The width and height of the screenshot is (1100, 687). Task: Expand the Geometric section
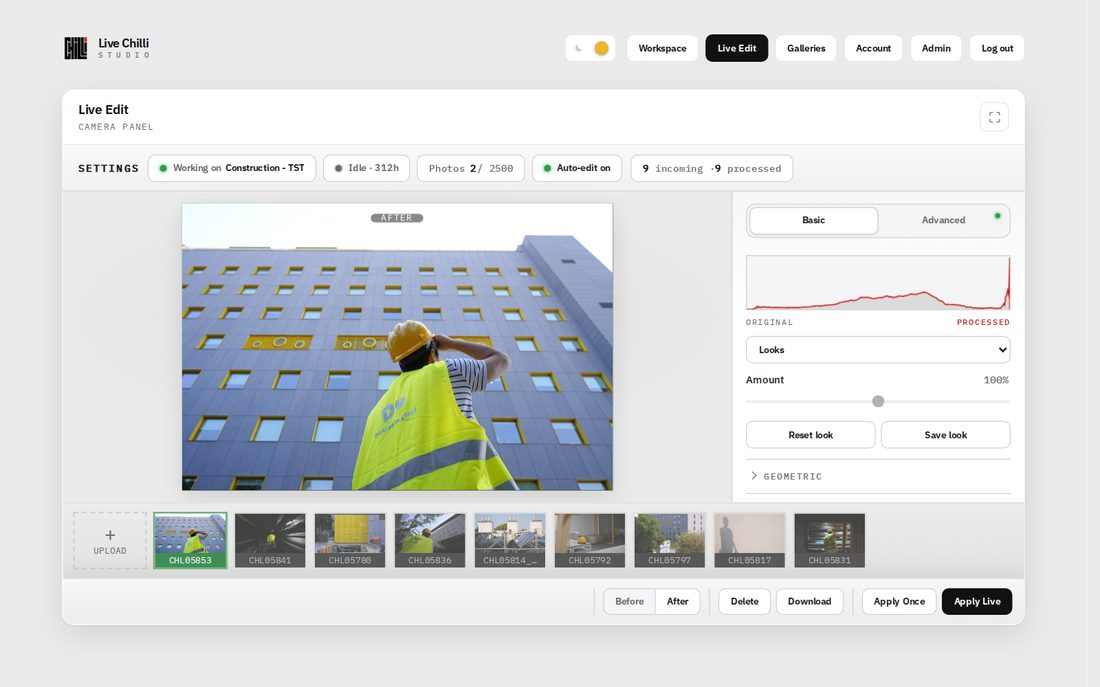[878, 476]
